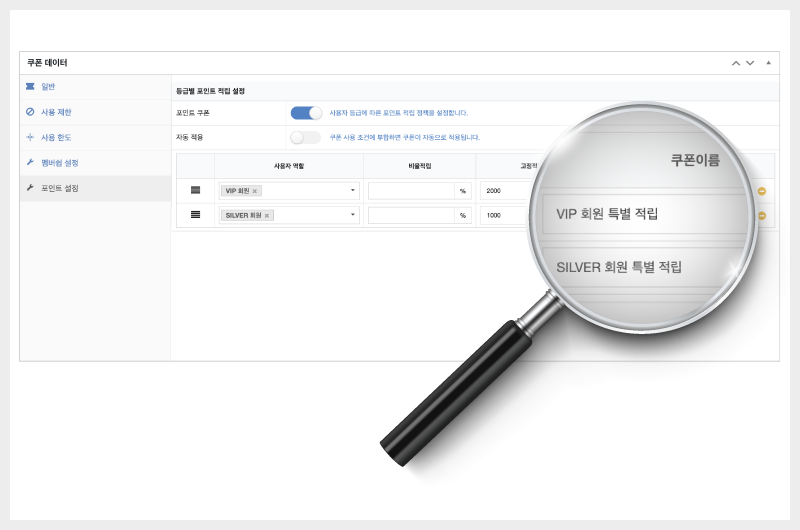
Task: Delete the SILVER row with minus icon
Action: (761, 215)
